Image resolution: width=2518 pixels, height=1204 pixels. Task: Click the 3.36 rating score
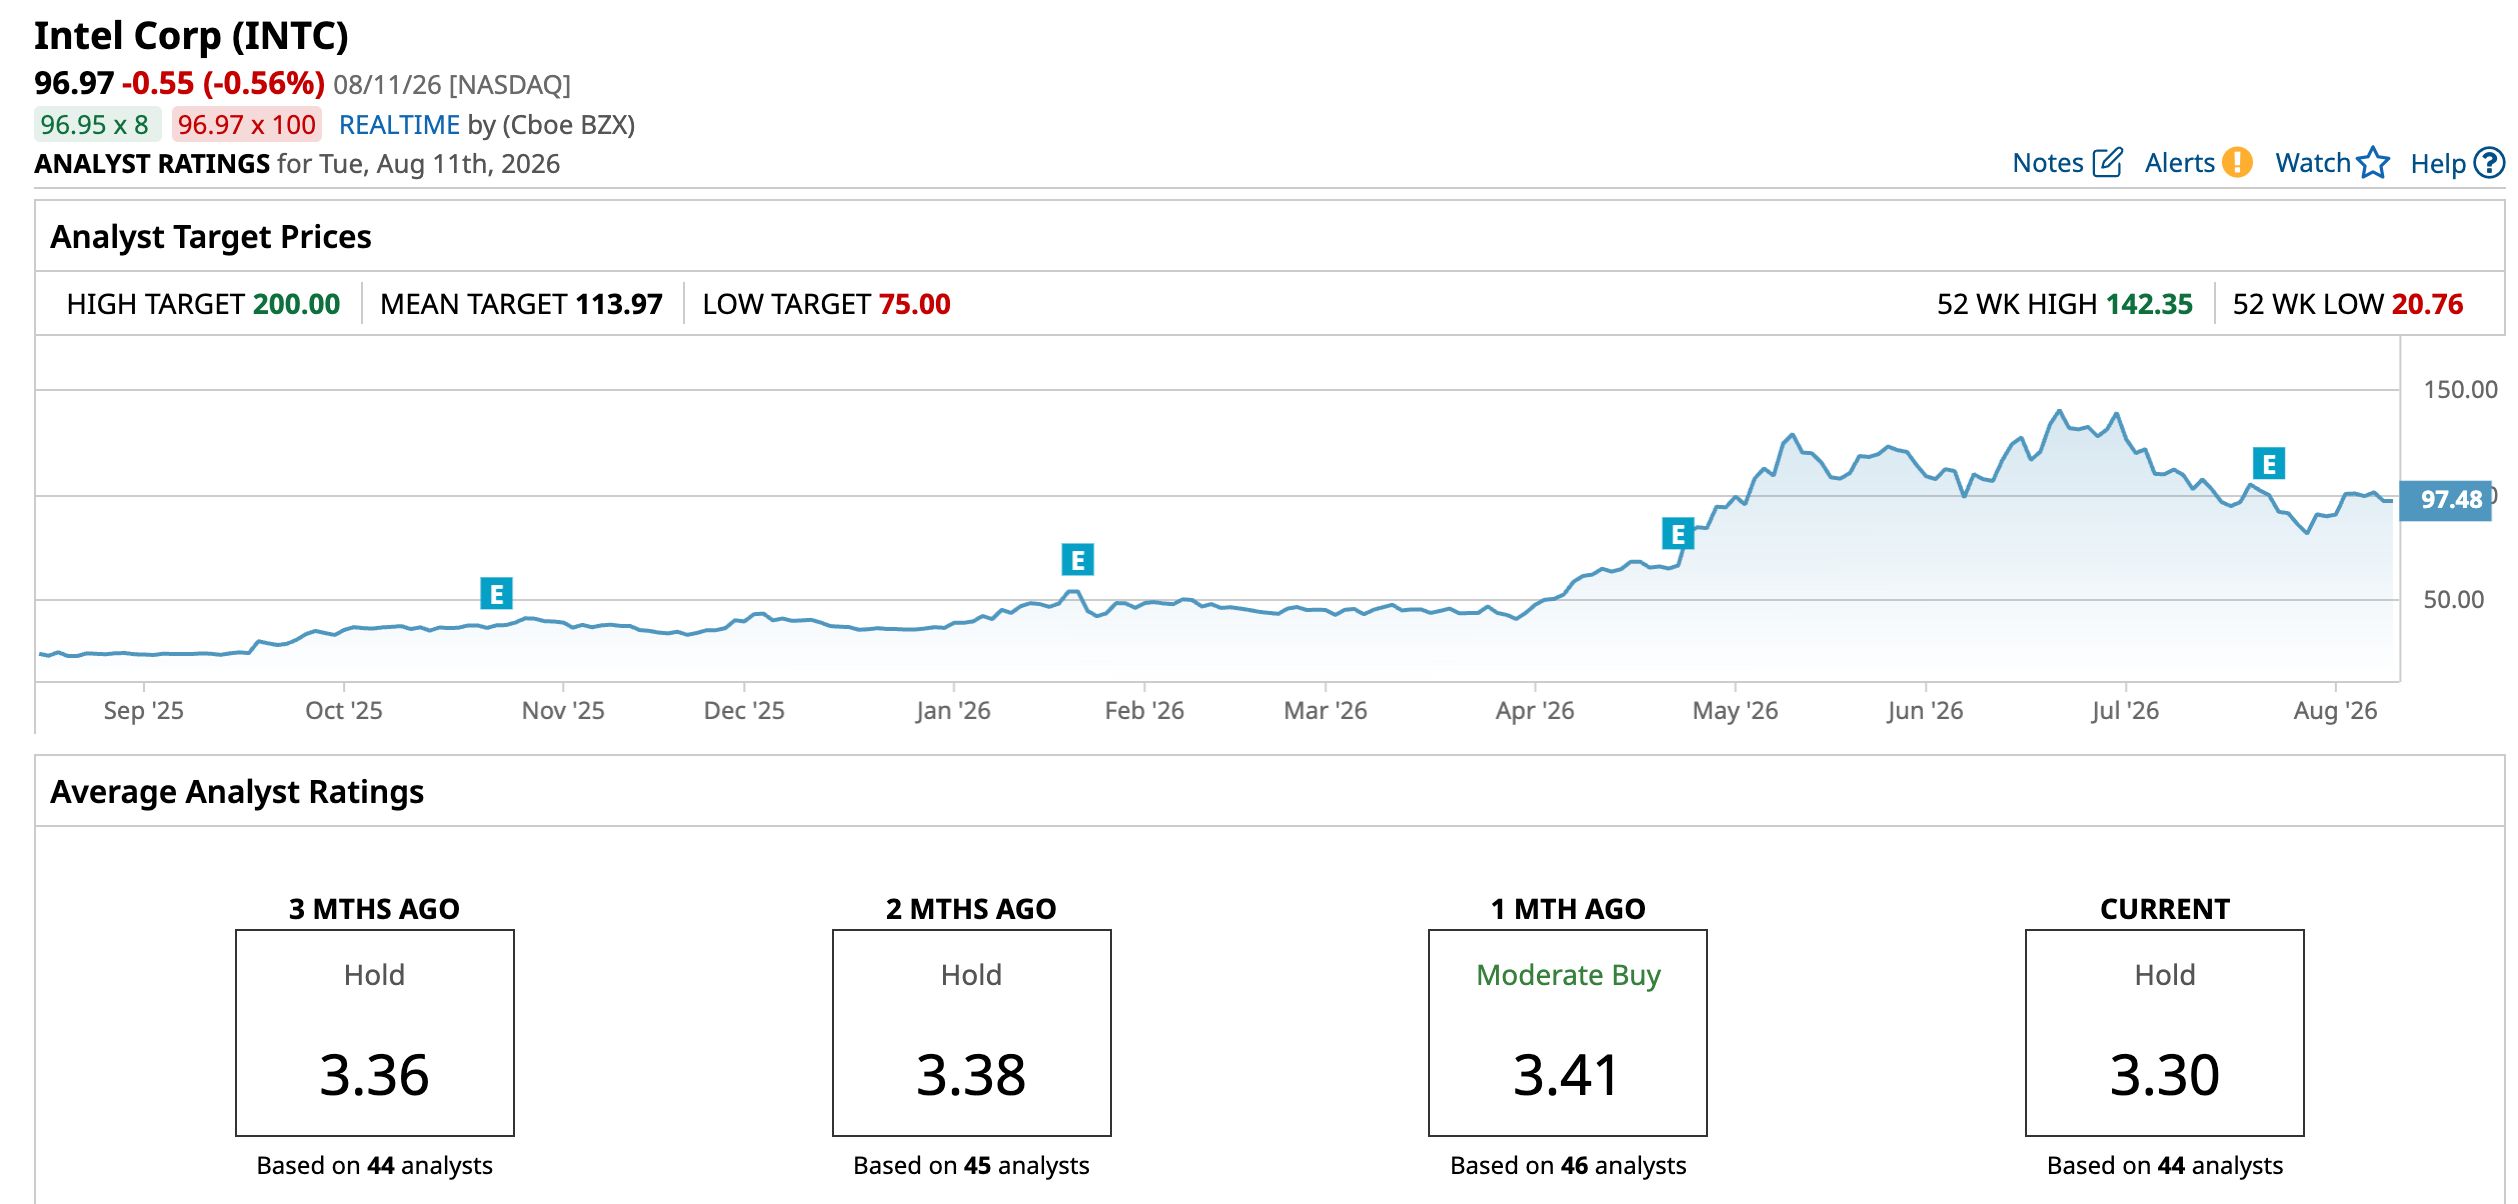(x=374, y=1075)
